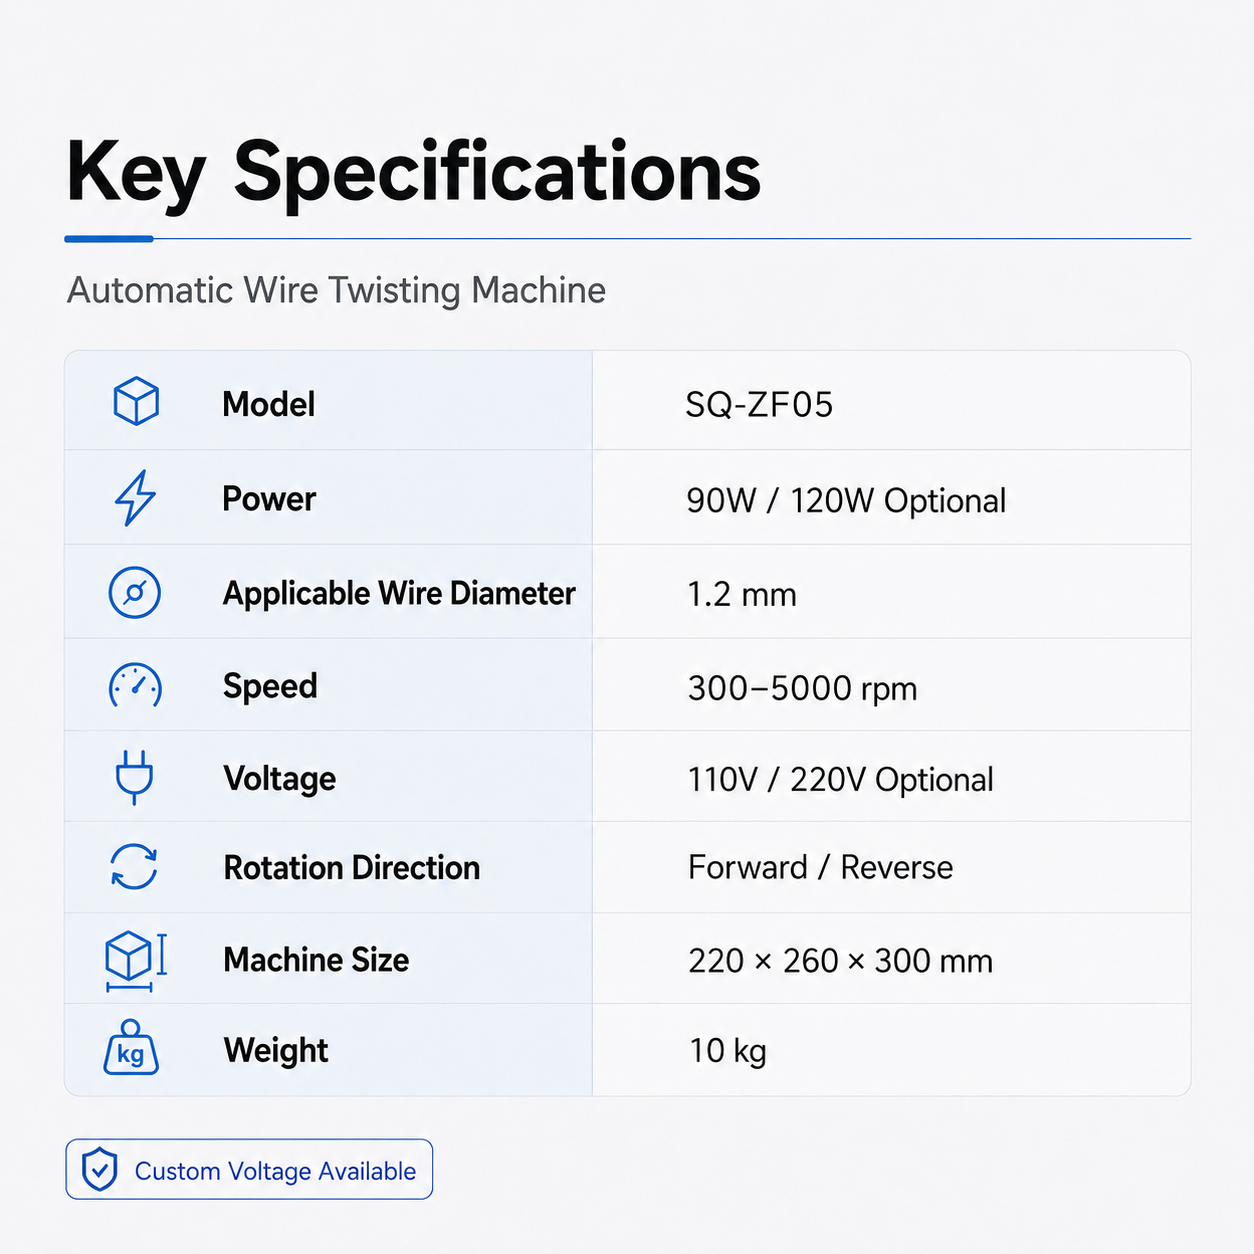1254x1254 pixels.
Task: Click the Key Specifications heading
Action: click(413, 172)
